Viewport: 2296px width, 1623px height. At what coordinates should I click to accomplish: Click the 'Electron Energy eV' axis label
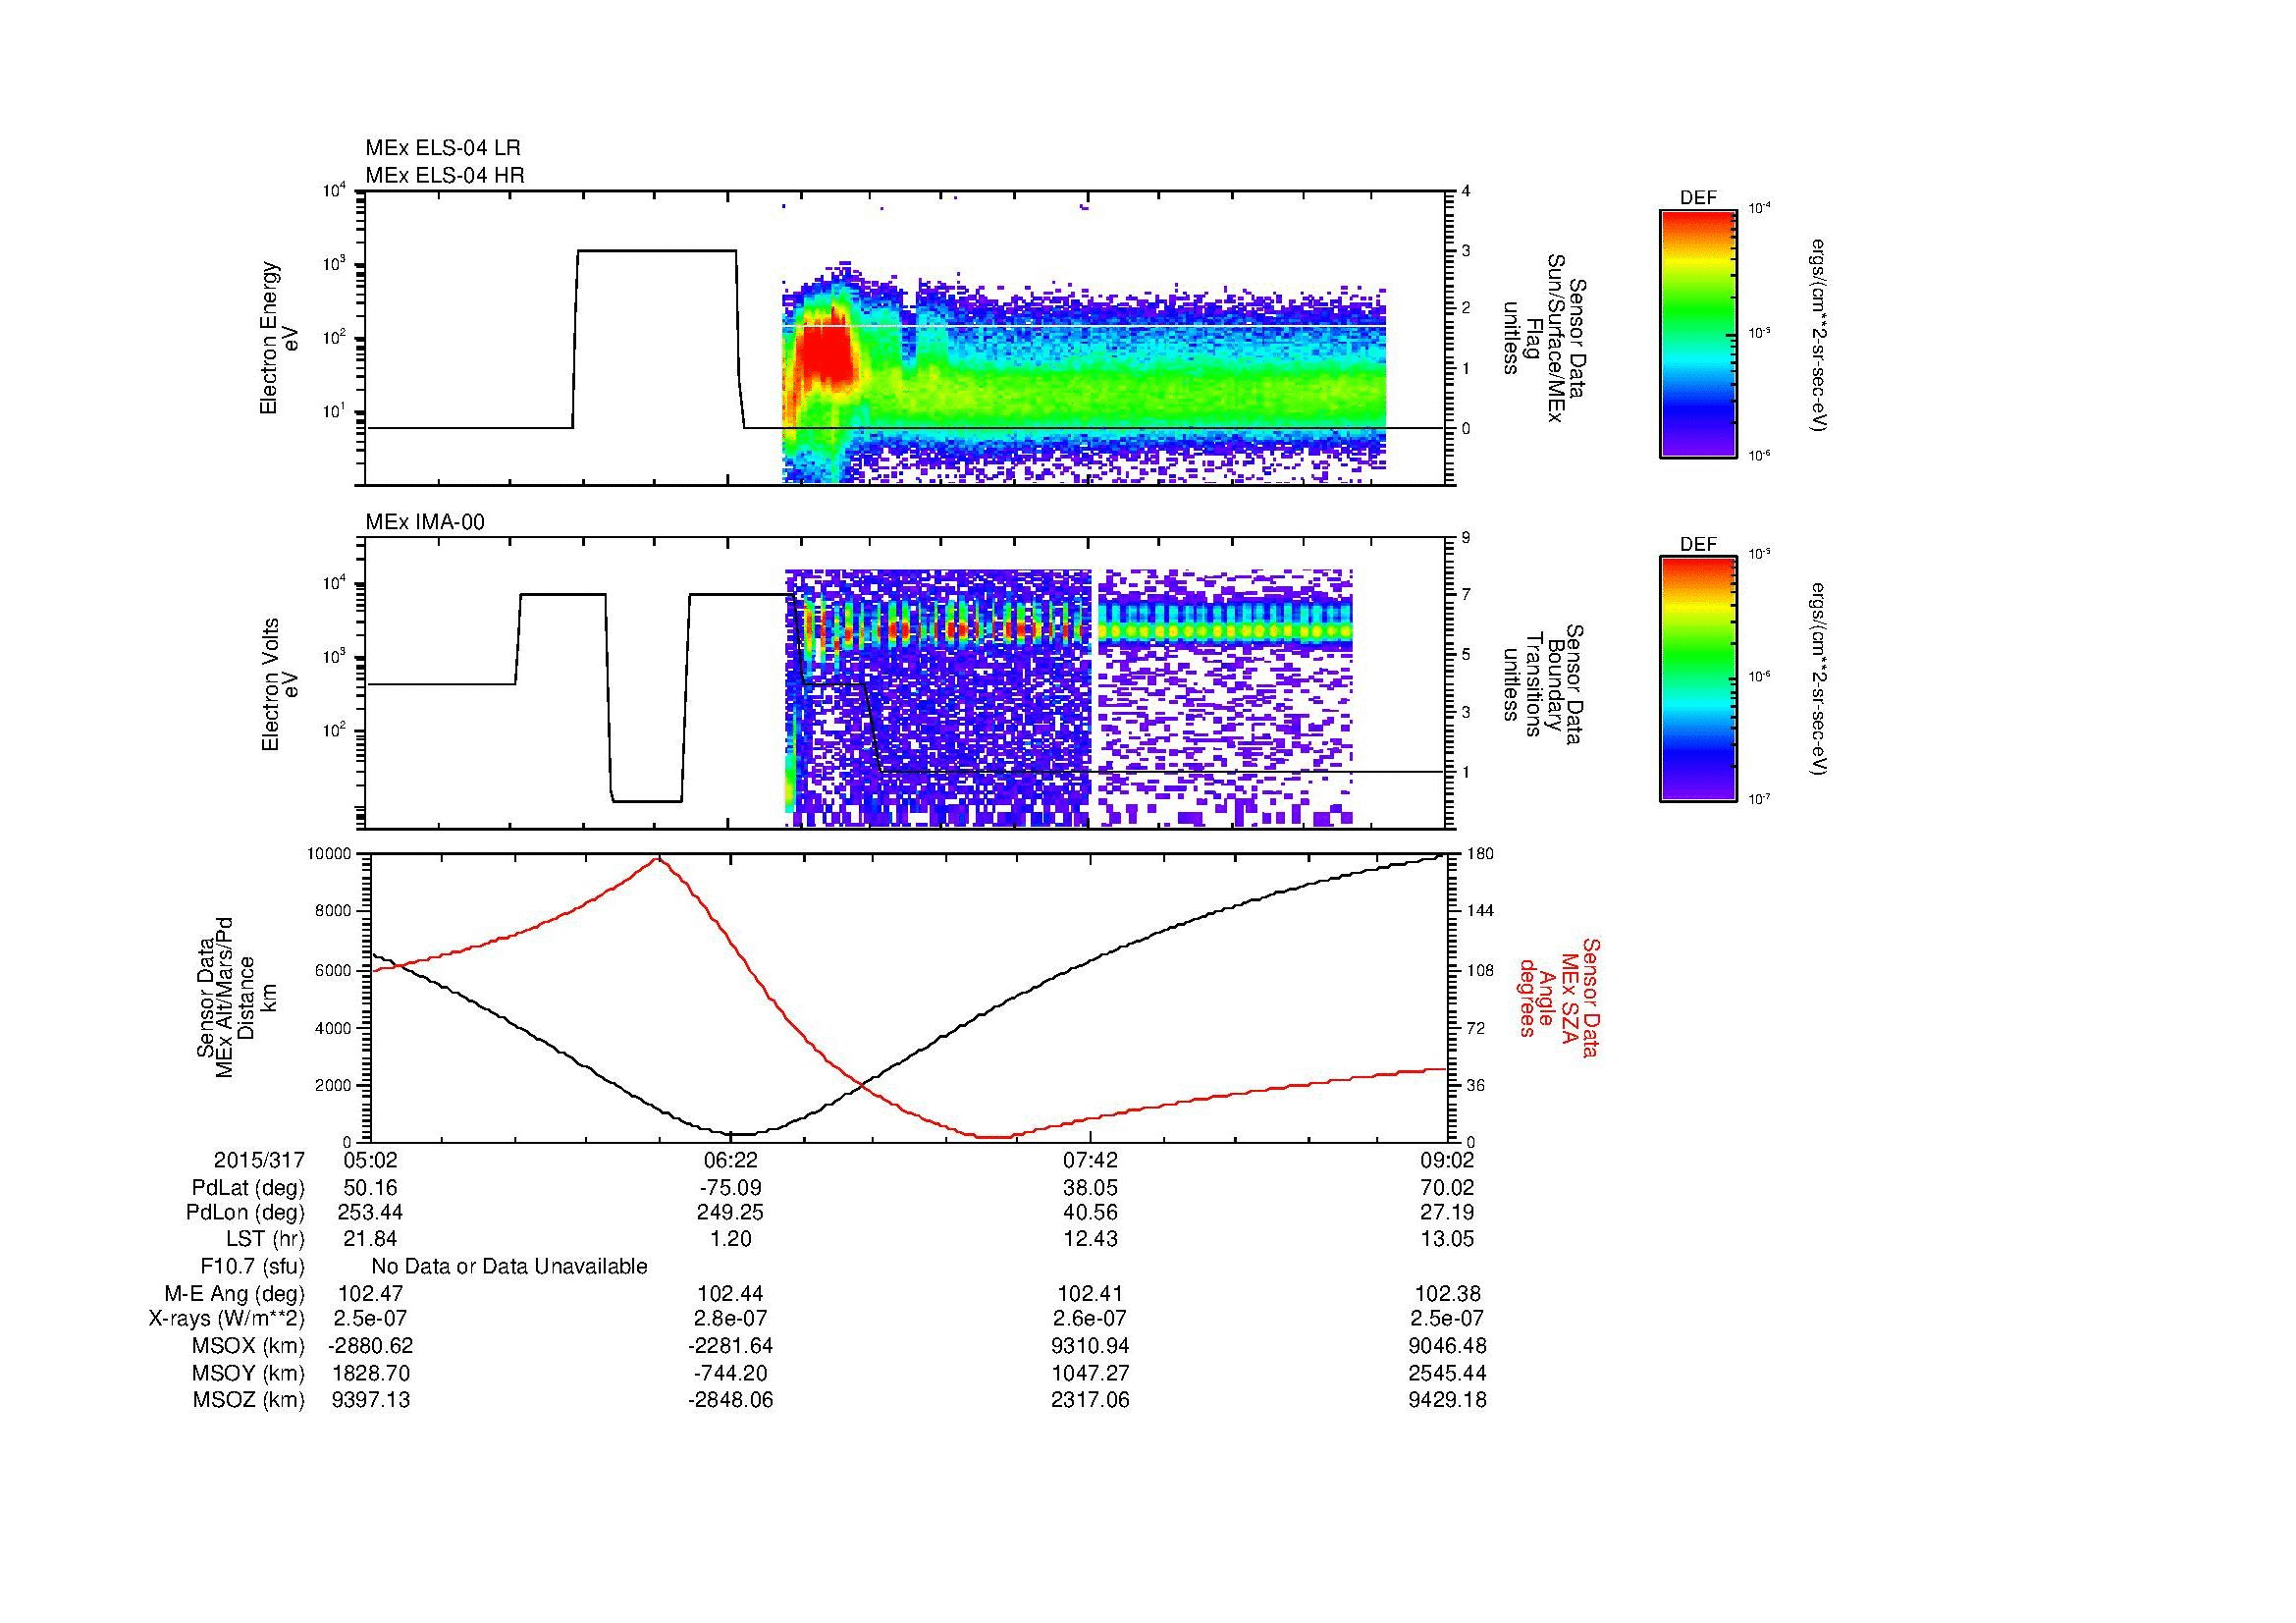280,338
